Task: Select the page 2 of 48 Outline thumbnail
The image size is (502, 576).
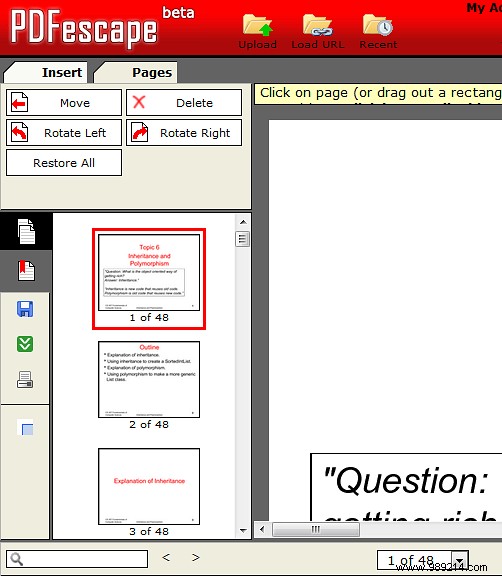Action: point(149,379)
